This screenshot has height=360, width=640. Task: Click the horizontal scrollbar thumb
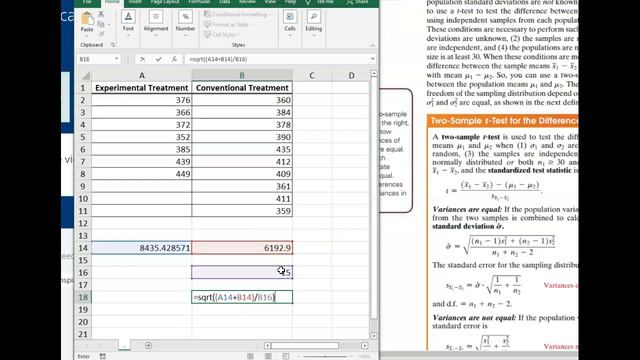pyautogui.click(x=304, y=345)
